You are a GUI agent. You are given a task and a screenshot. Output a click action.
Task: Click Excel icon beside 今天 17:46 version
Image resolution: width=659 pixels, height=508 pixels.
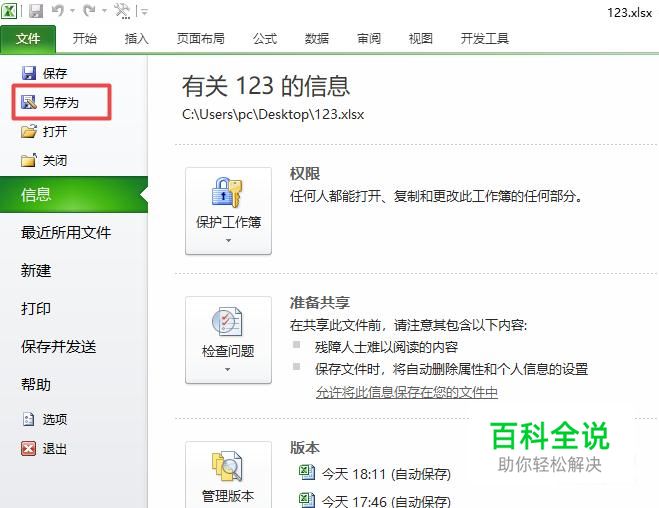tap(307, 499)
